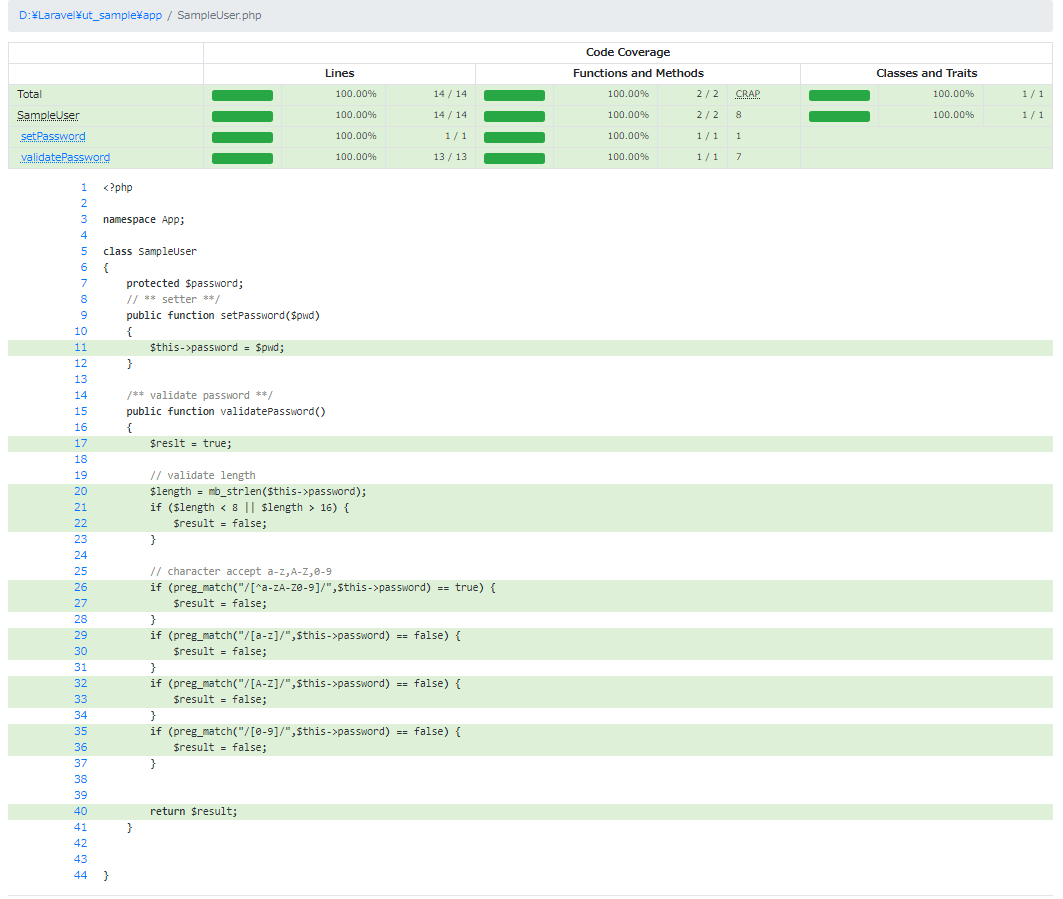The width and height of the screenshot is (1063, 899).
Task: Open the D:¥Laravel¥ut_sample¥app breadcrumb link
Action: (90, 15)
